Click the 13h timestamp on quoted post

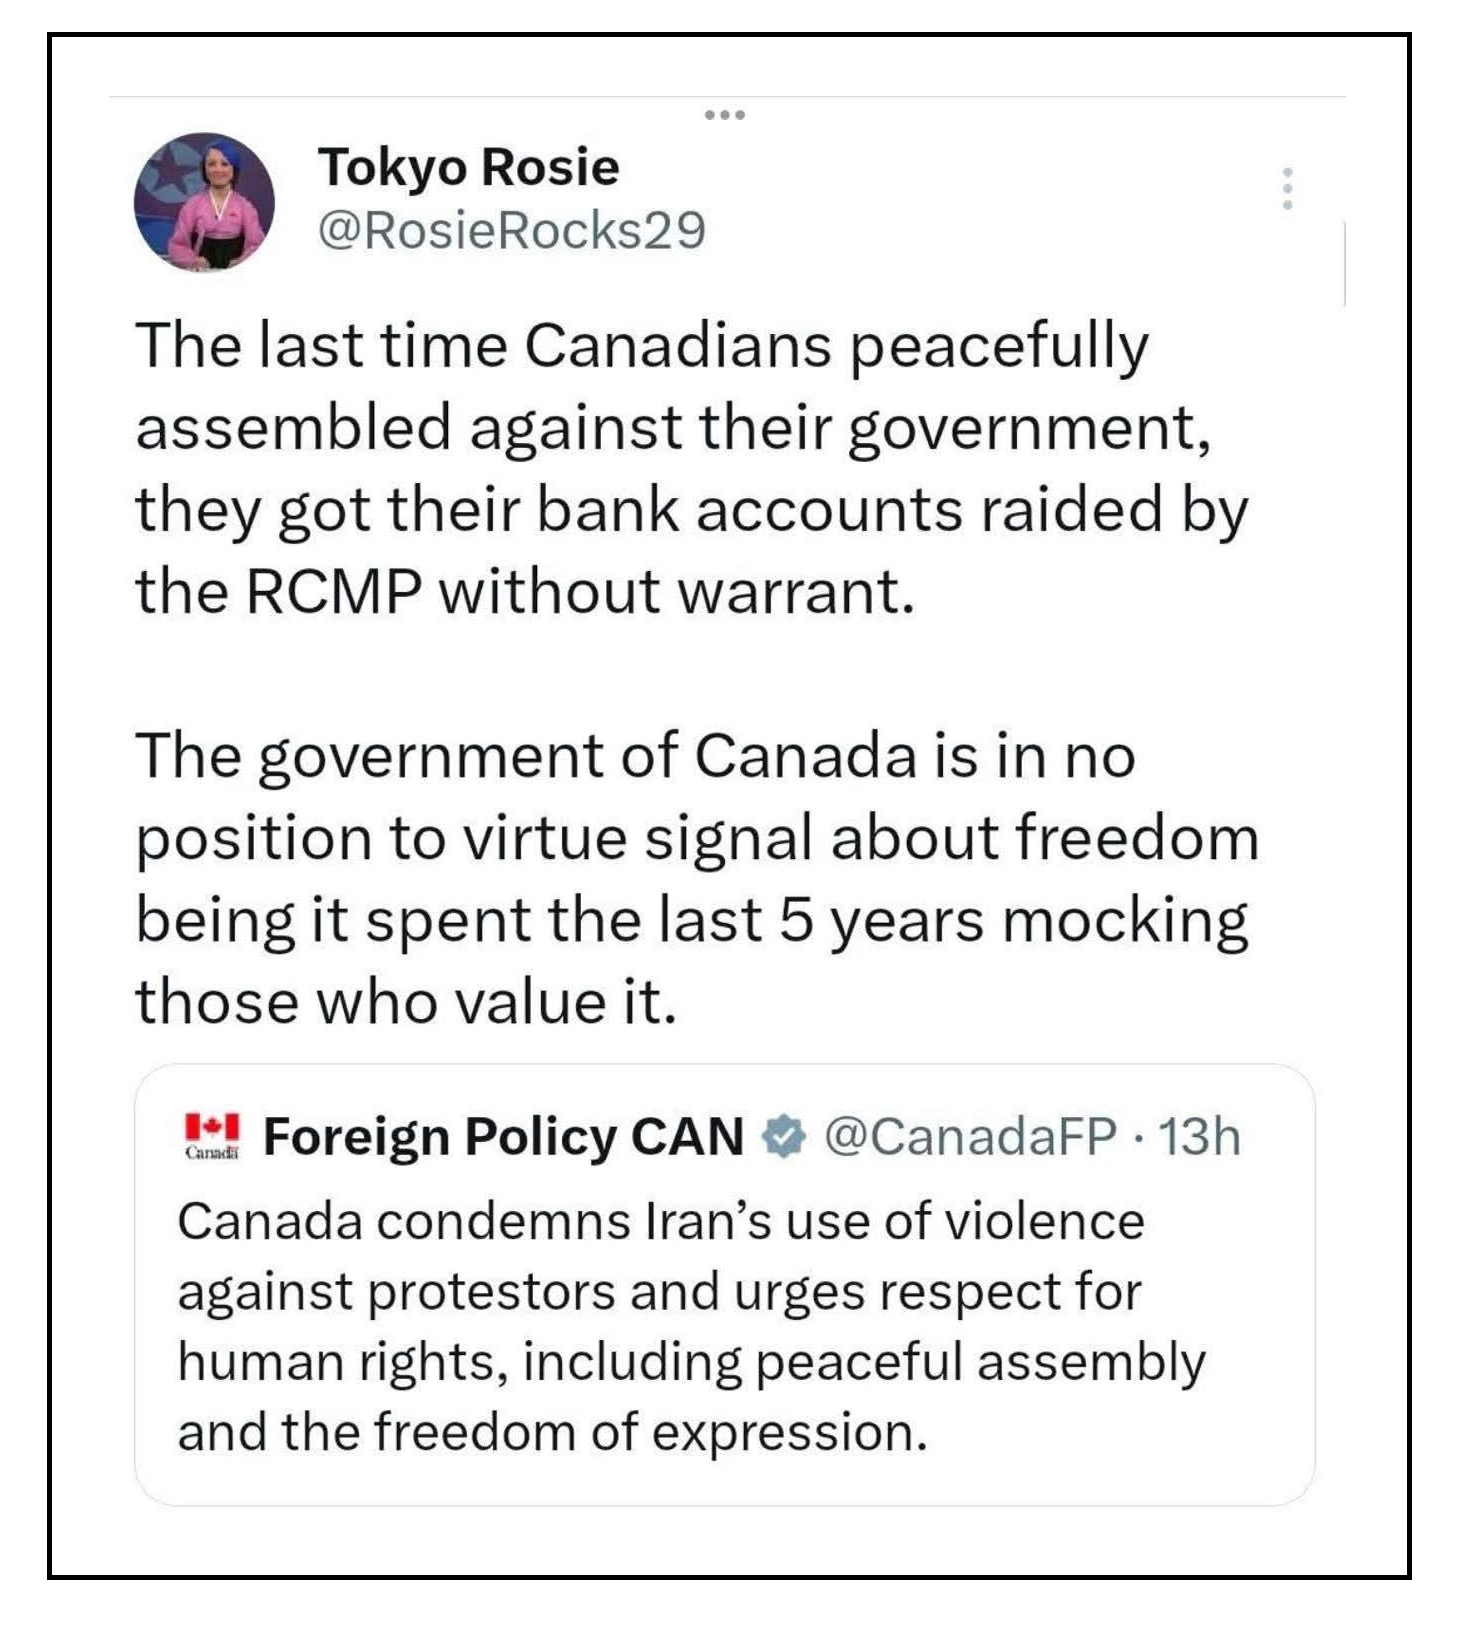pos(1199,1136)
